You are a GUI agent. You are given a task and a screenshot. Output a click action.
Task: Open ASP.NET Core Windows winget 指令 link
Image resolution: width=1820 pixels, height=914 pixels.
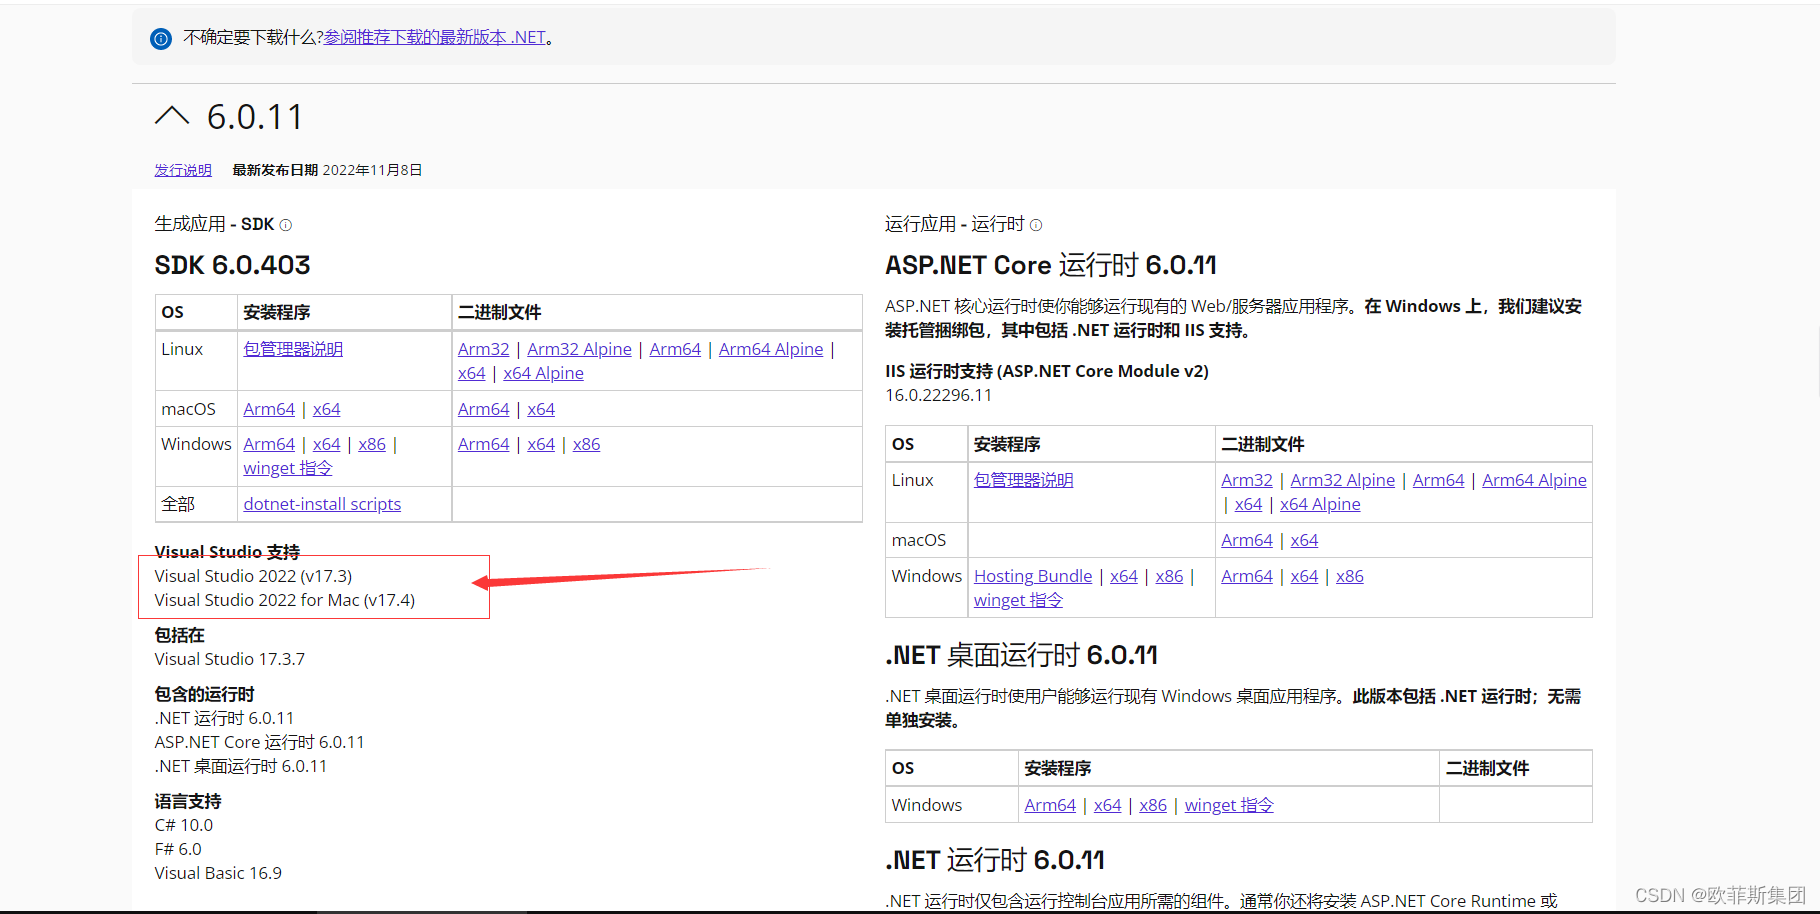tap(1018, 600)
